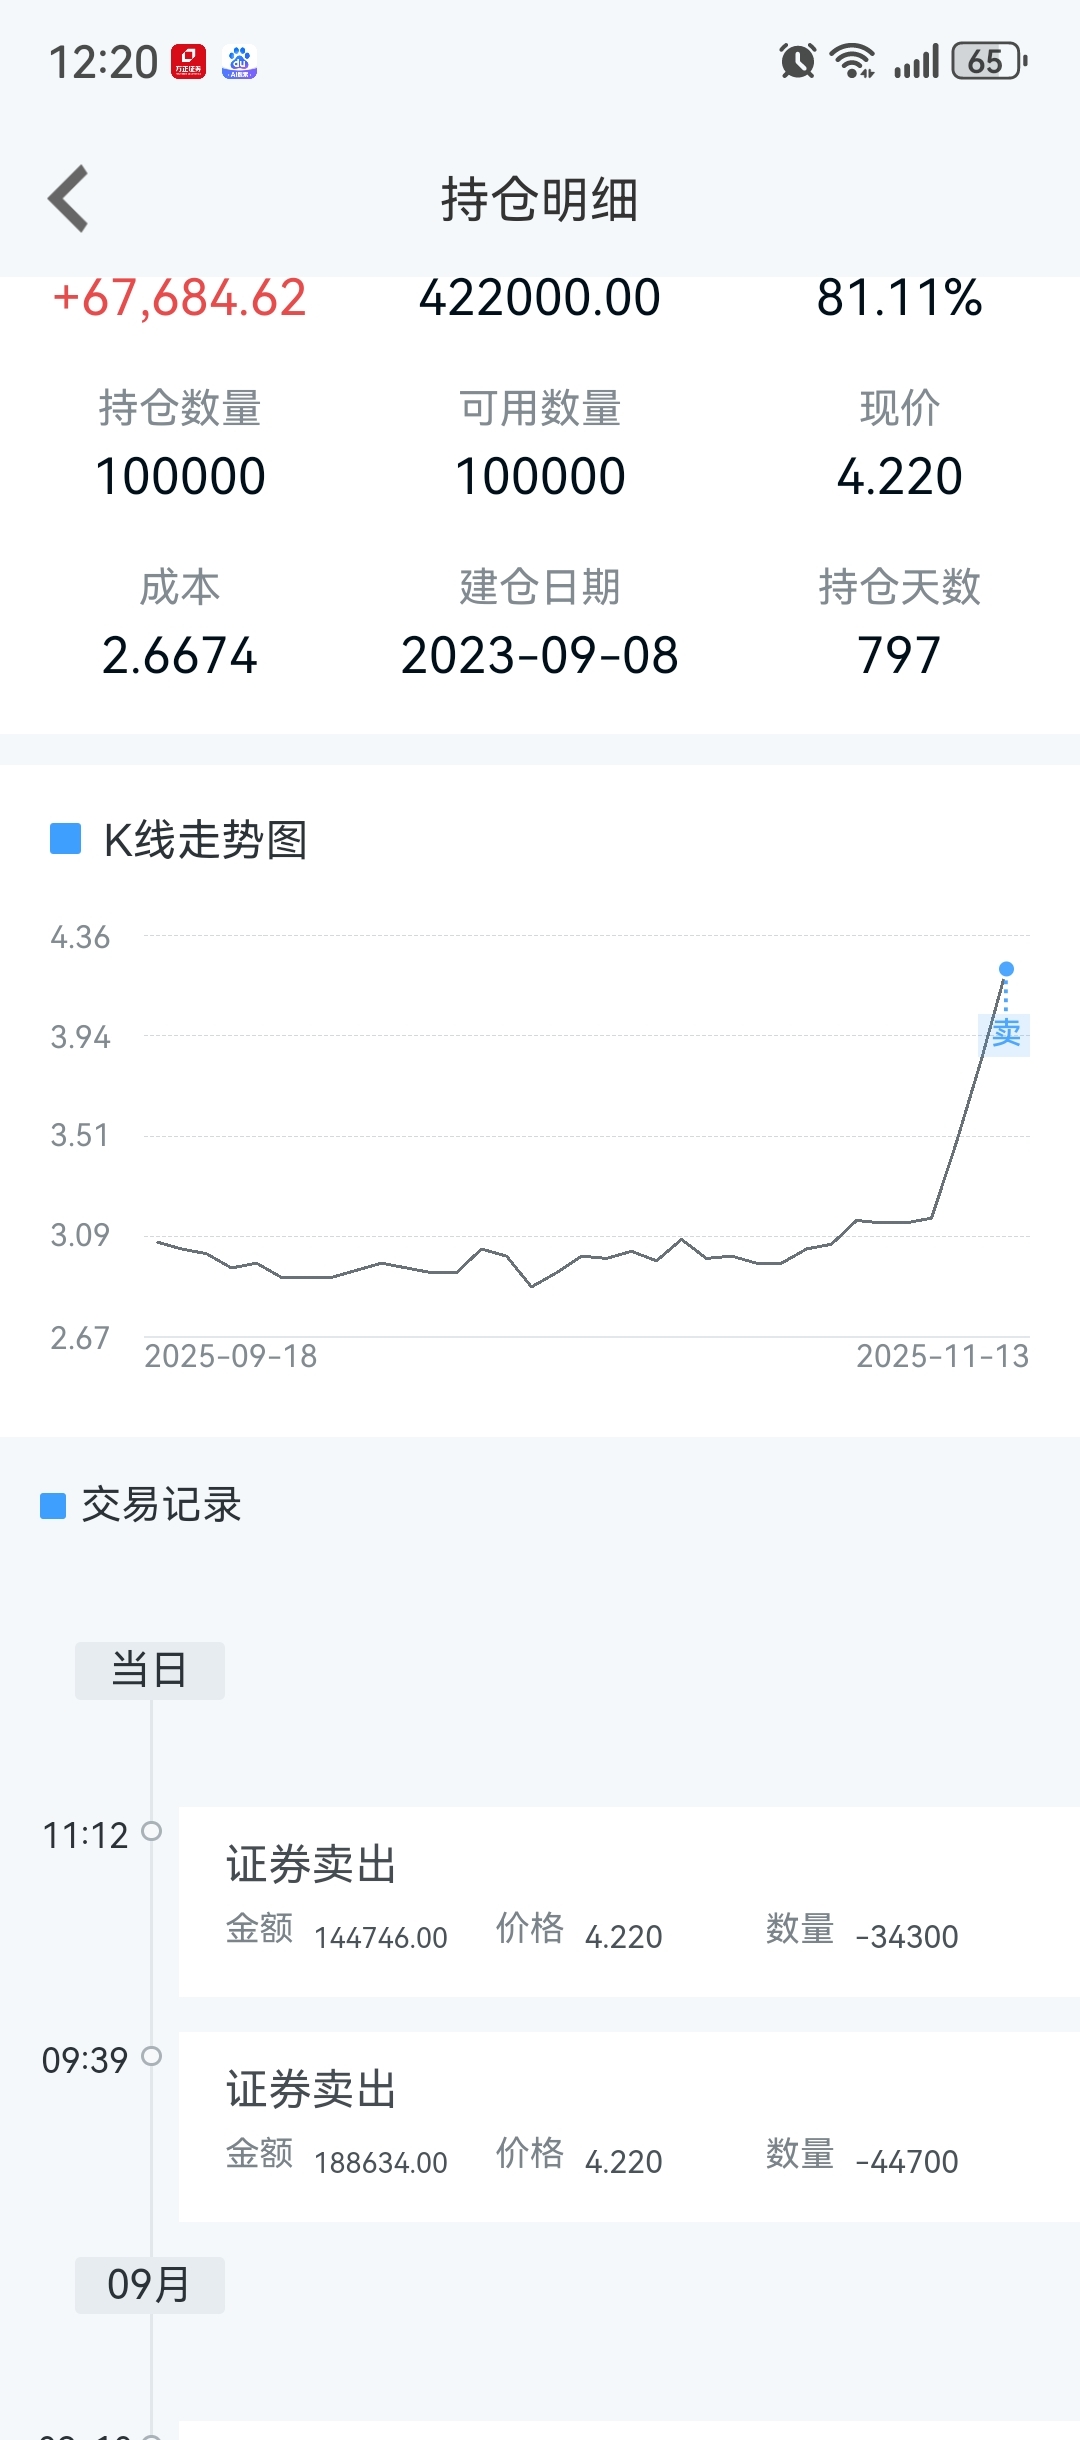
Task: Select the 当日 timeline section label
Action: 150,1670
